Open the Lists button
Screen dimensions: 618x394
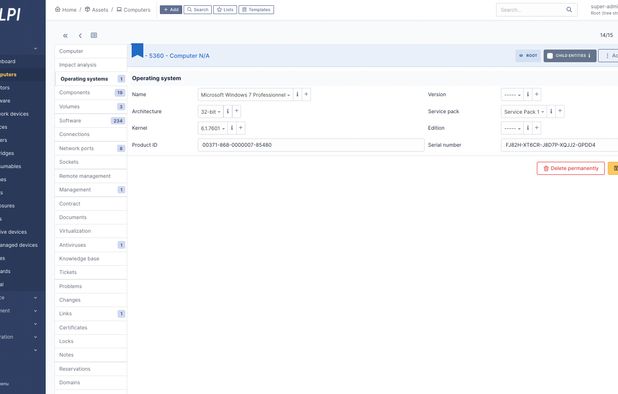point(225,9)
